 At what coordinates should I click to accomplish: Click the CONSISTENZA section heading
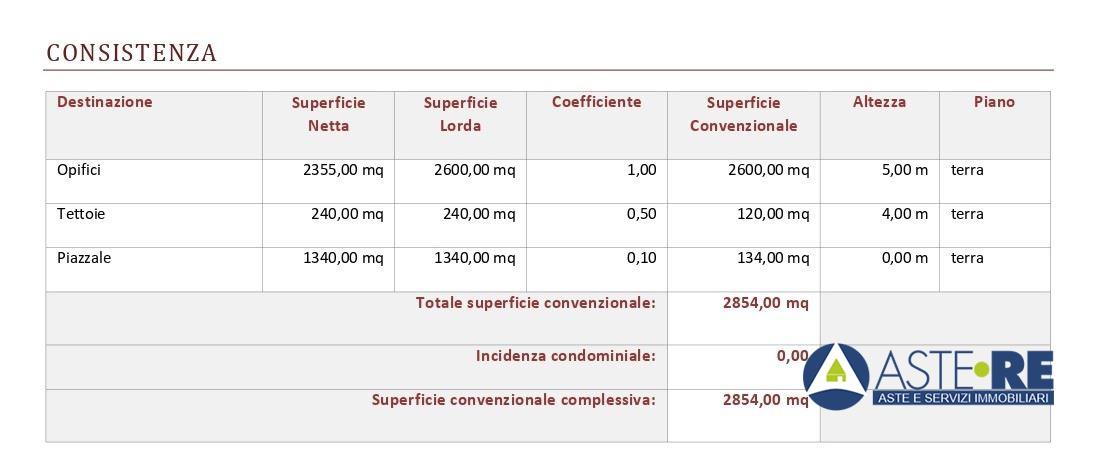pyautogui.click(x=132, y=53)
